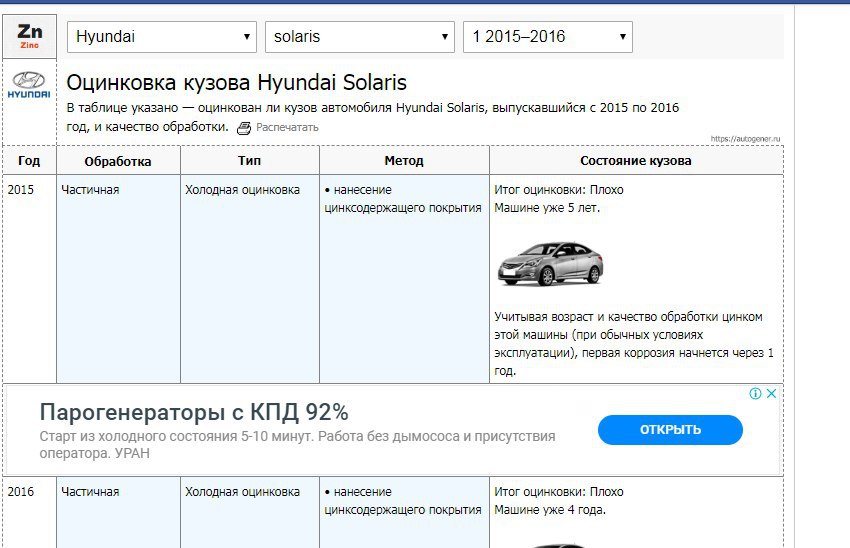Click the ad description starting with 'Старт из холодного состояния'

(x=297, y=444)
